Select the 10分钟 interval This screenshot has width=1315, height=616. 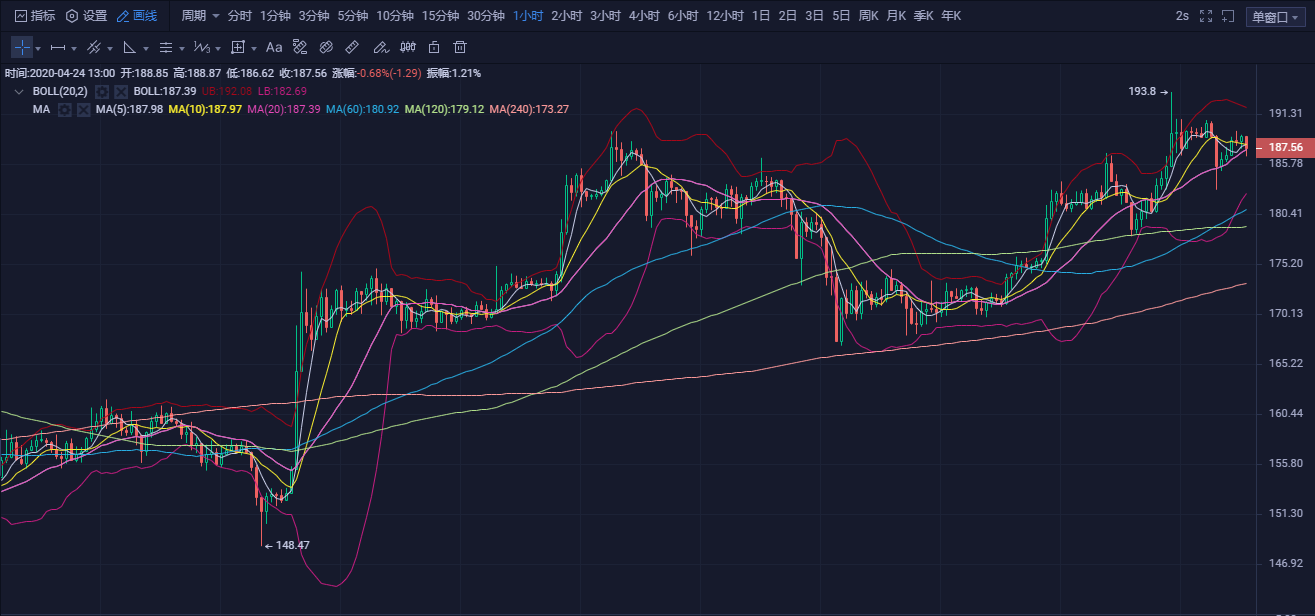[395, 16]
